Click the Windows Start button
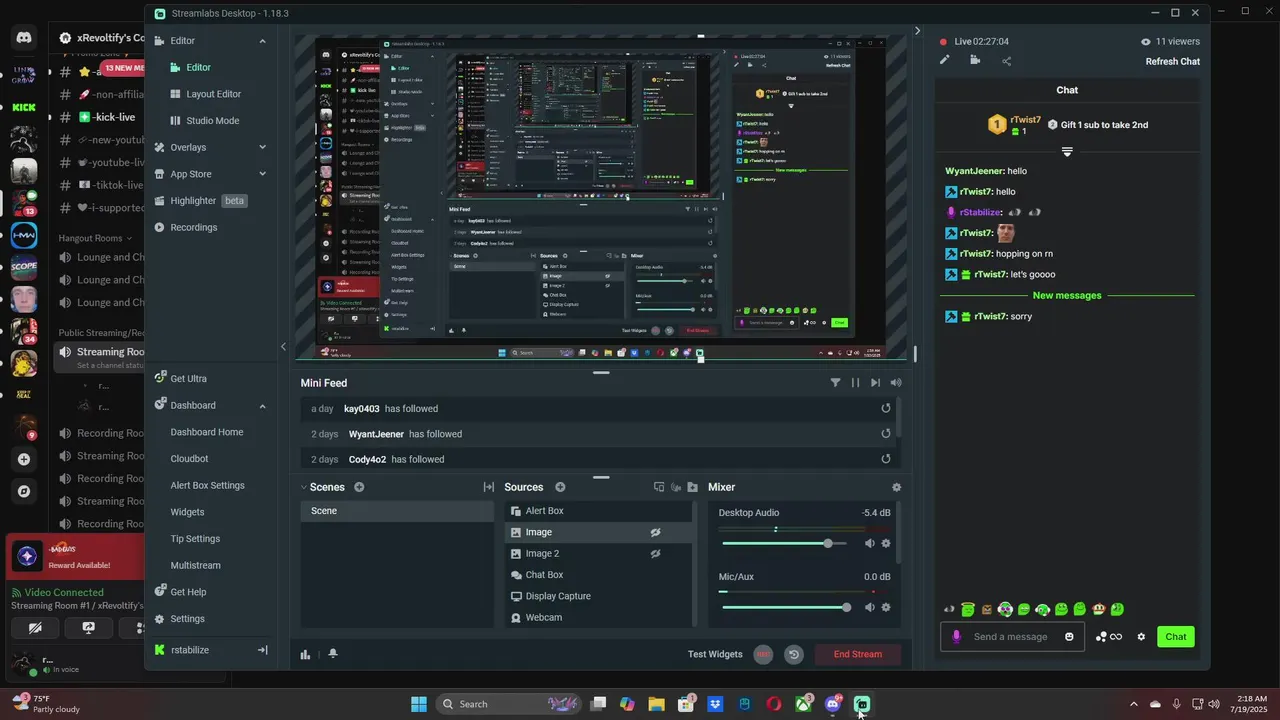Image resolution: width=1280 pixels, height=720 pixels. [419, 704]
